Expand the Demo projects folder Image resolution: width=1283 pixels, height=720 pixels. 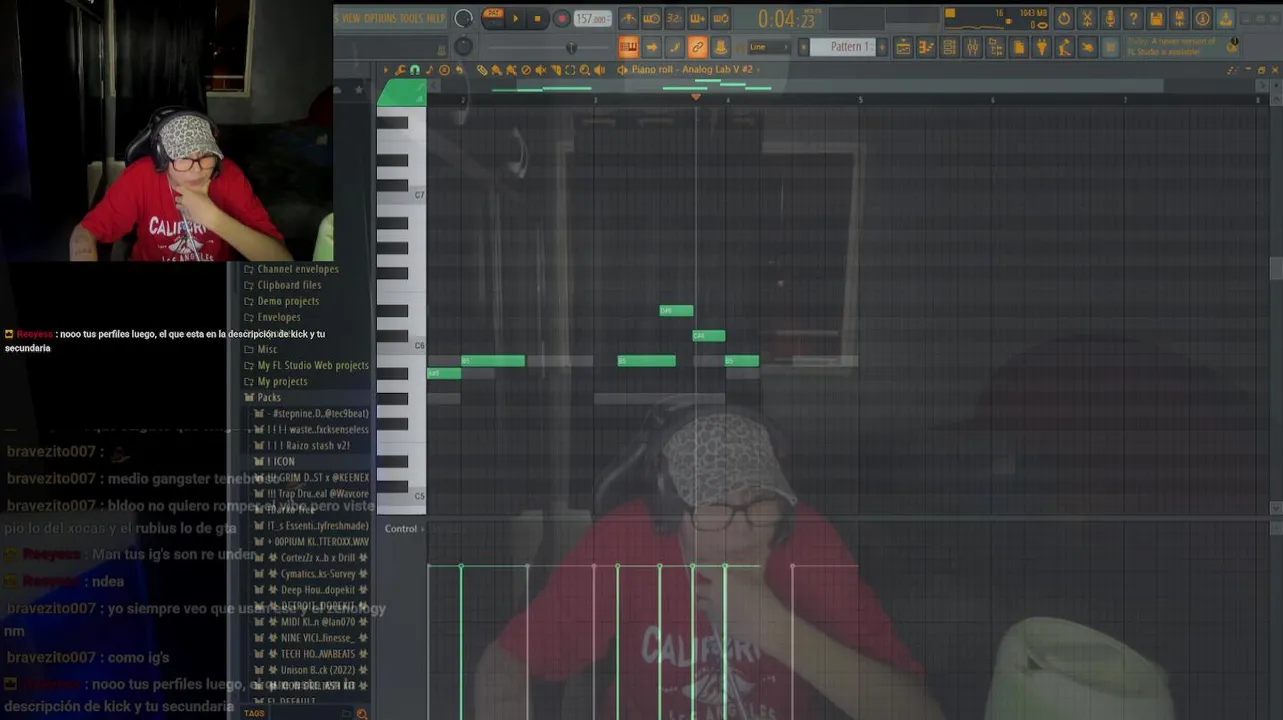tap(288, 301)
